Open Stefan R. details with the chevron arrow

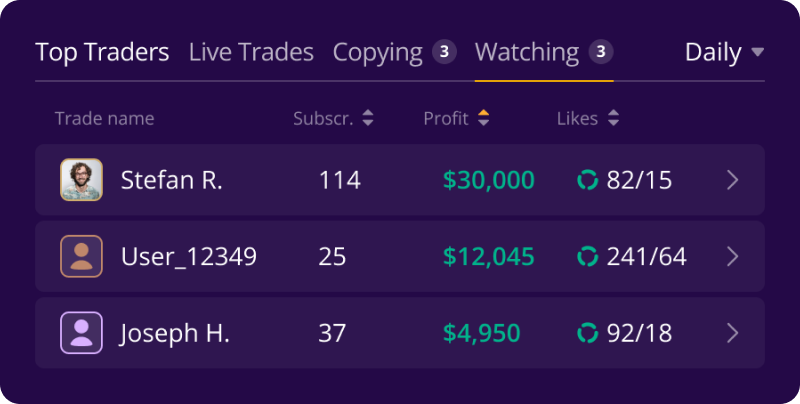point(733,180)
